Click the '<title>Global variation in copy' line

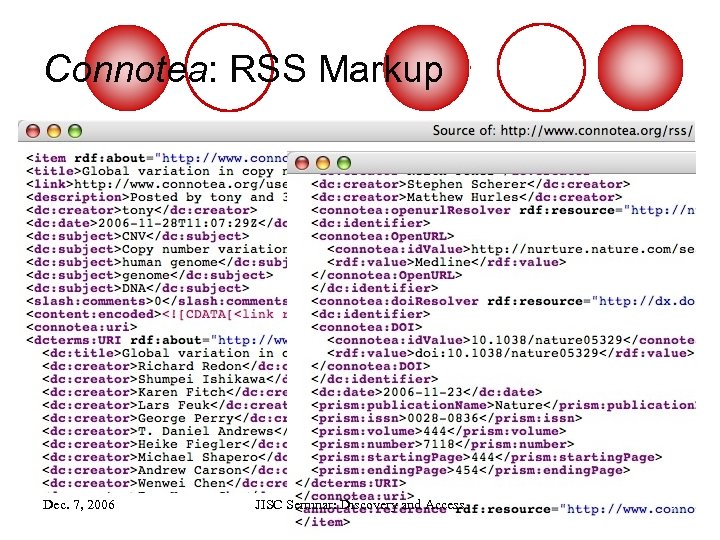click(x=157, y=171)
